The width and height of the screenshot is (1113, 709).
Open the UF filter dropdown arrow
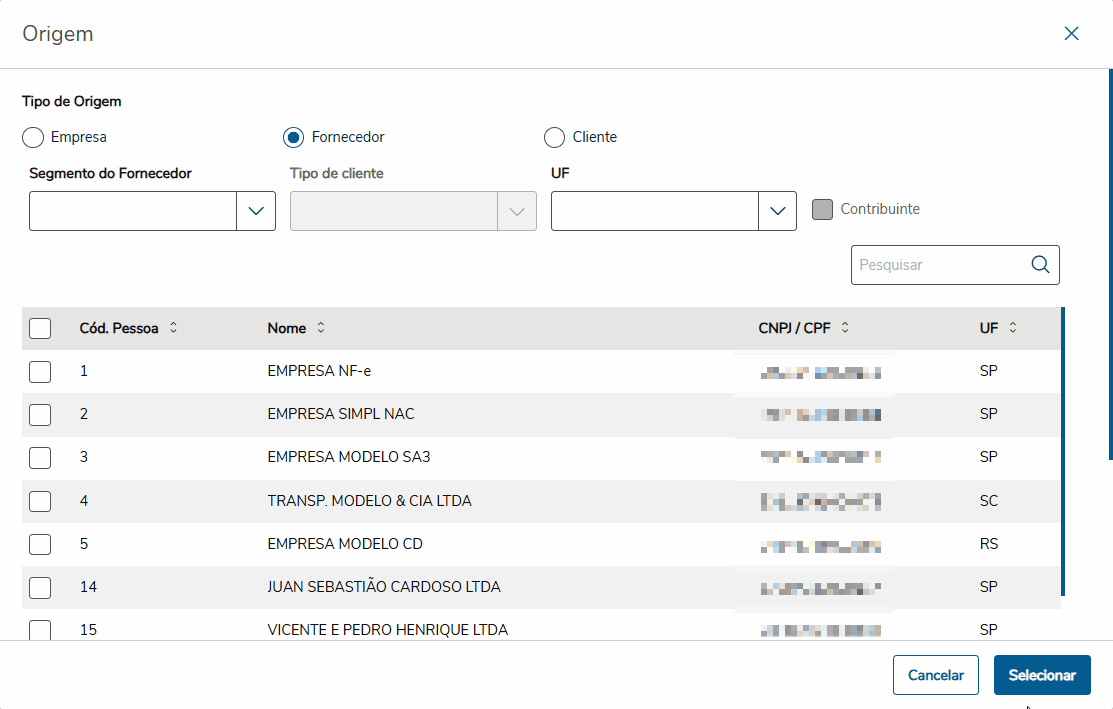(x=777, y=211)
